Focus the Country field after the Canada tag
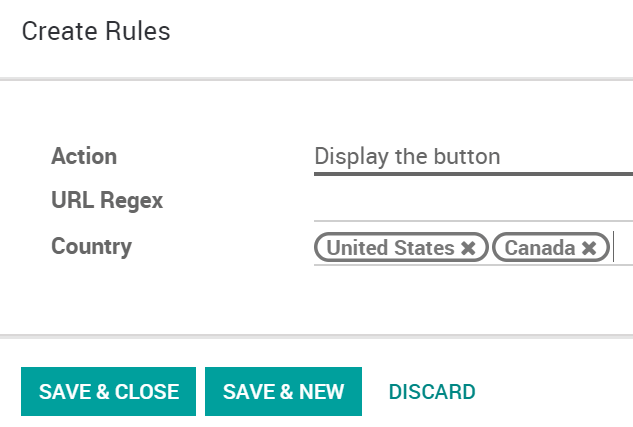Screen dimensions: 633x427 [x=621, y=247]
